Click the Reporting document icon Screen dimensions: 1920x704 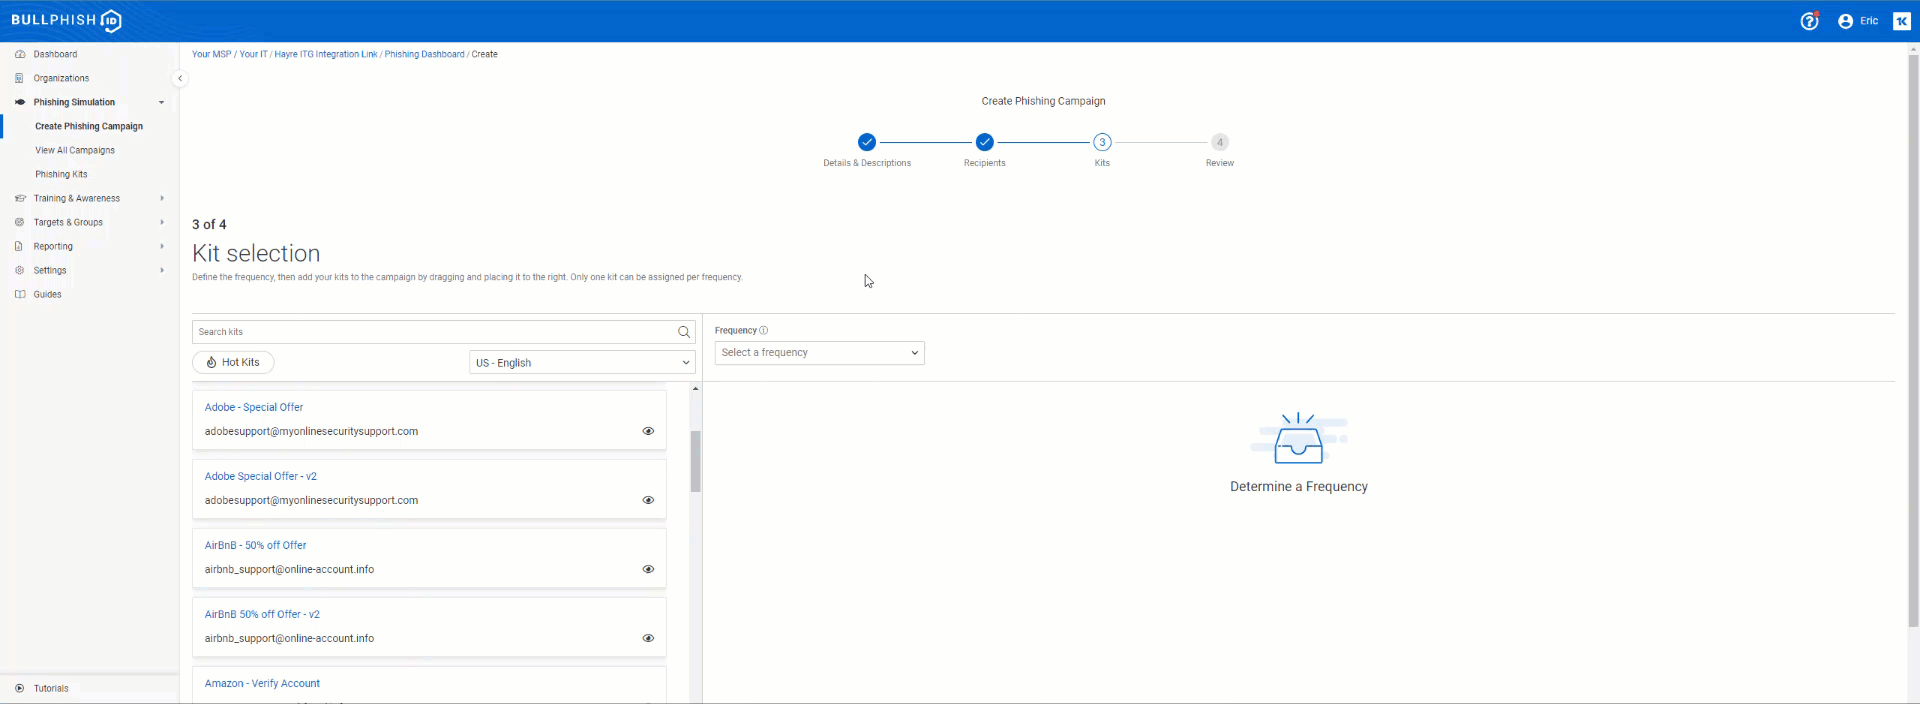tap(20, 246)
